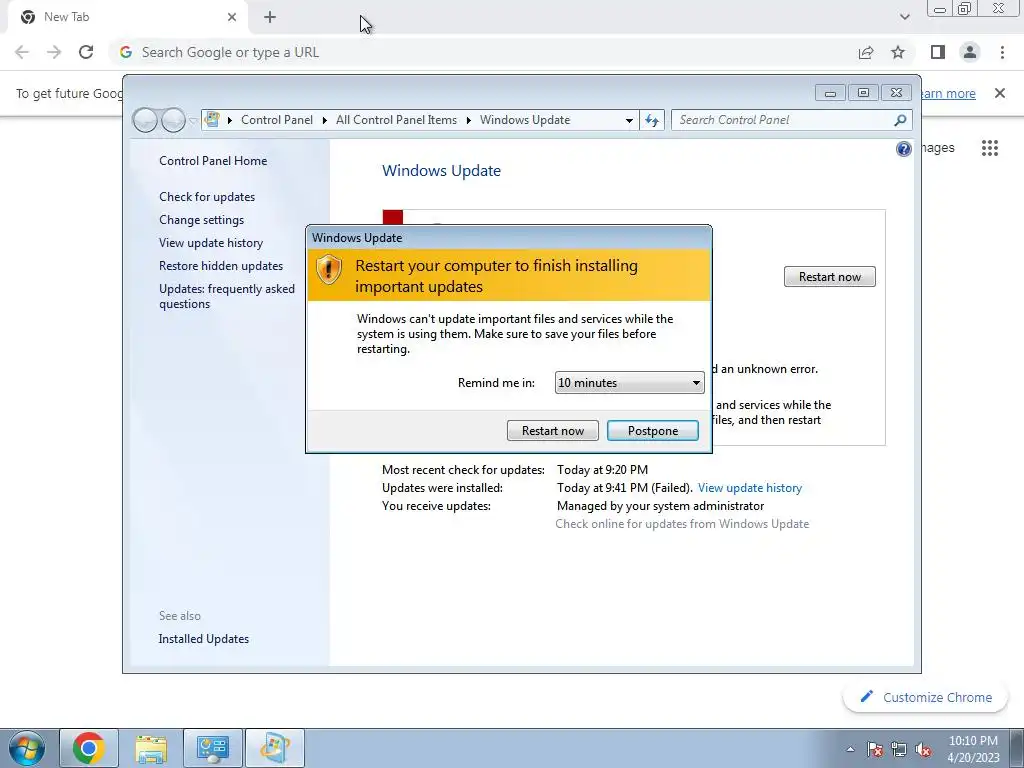Click the Chrome reload page icon
The width and height of the screenshot is (1024, 768).
point(86,52)
